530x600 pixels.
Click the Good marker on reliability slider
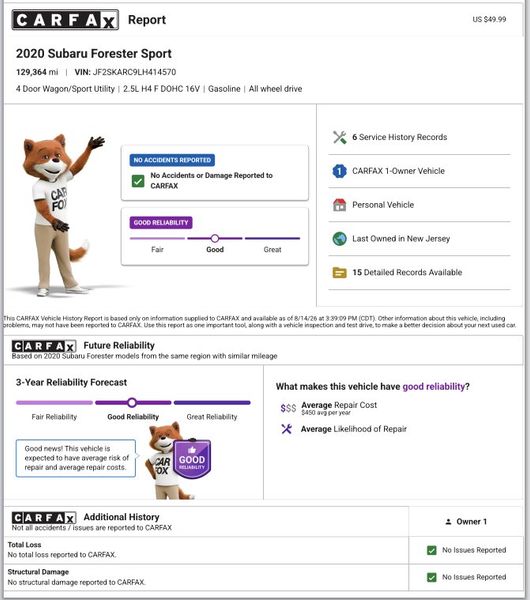coord(215,238)
